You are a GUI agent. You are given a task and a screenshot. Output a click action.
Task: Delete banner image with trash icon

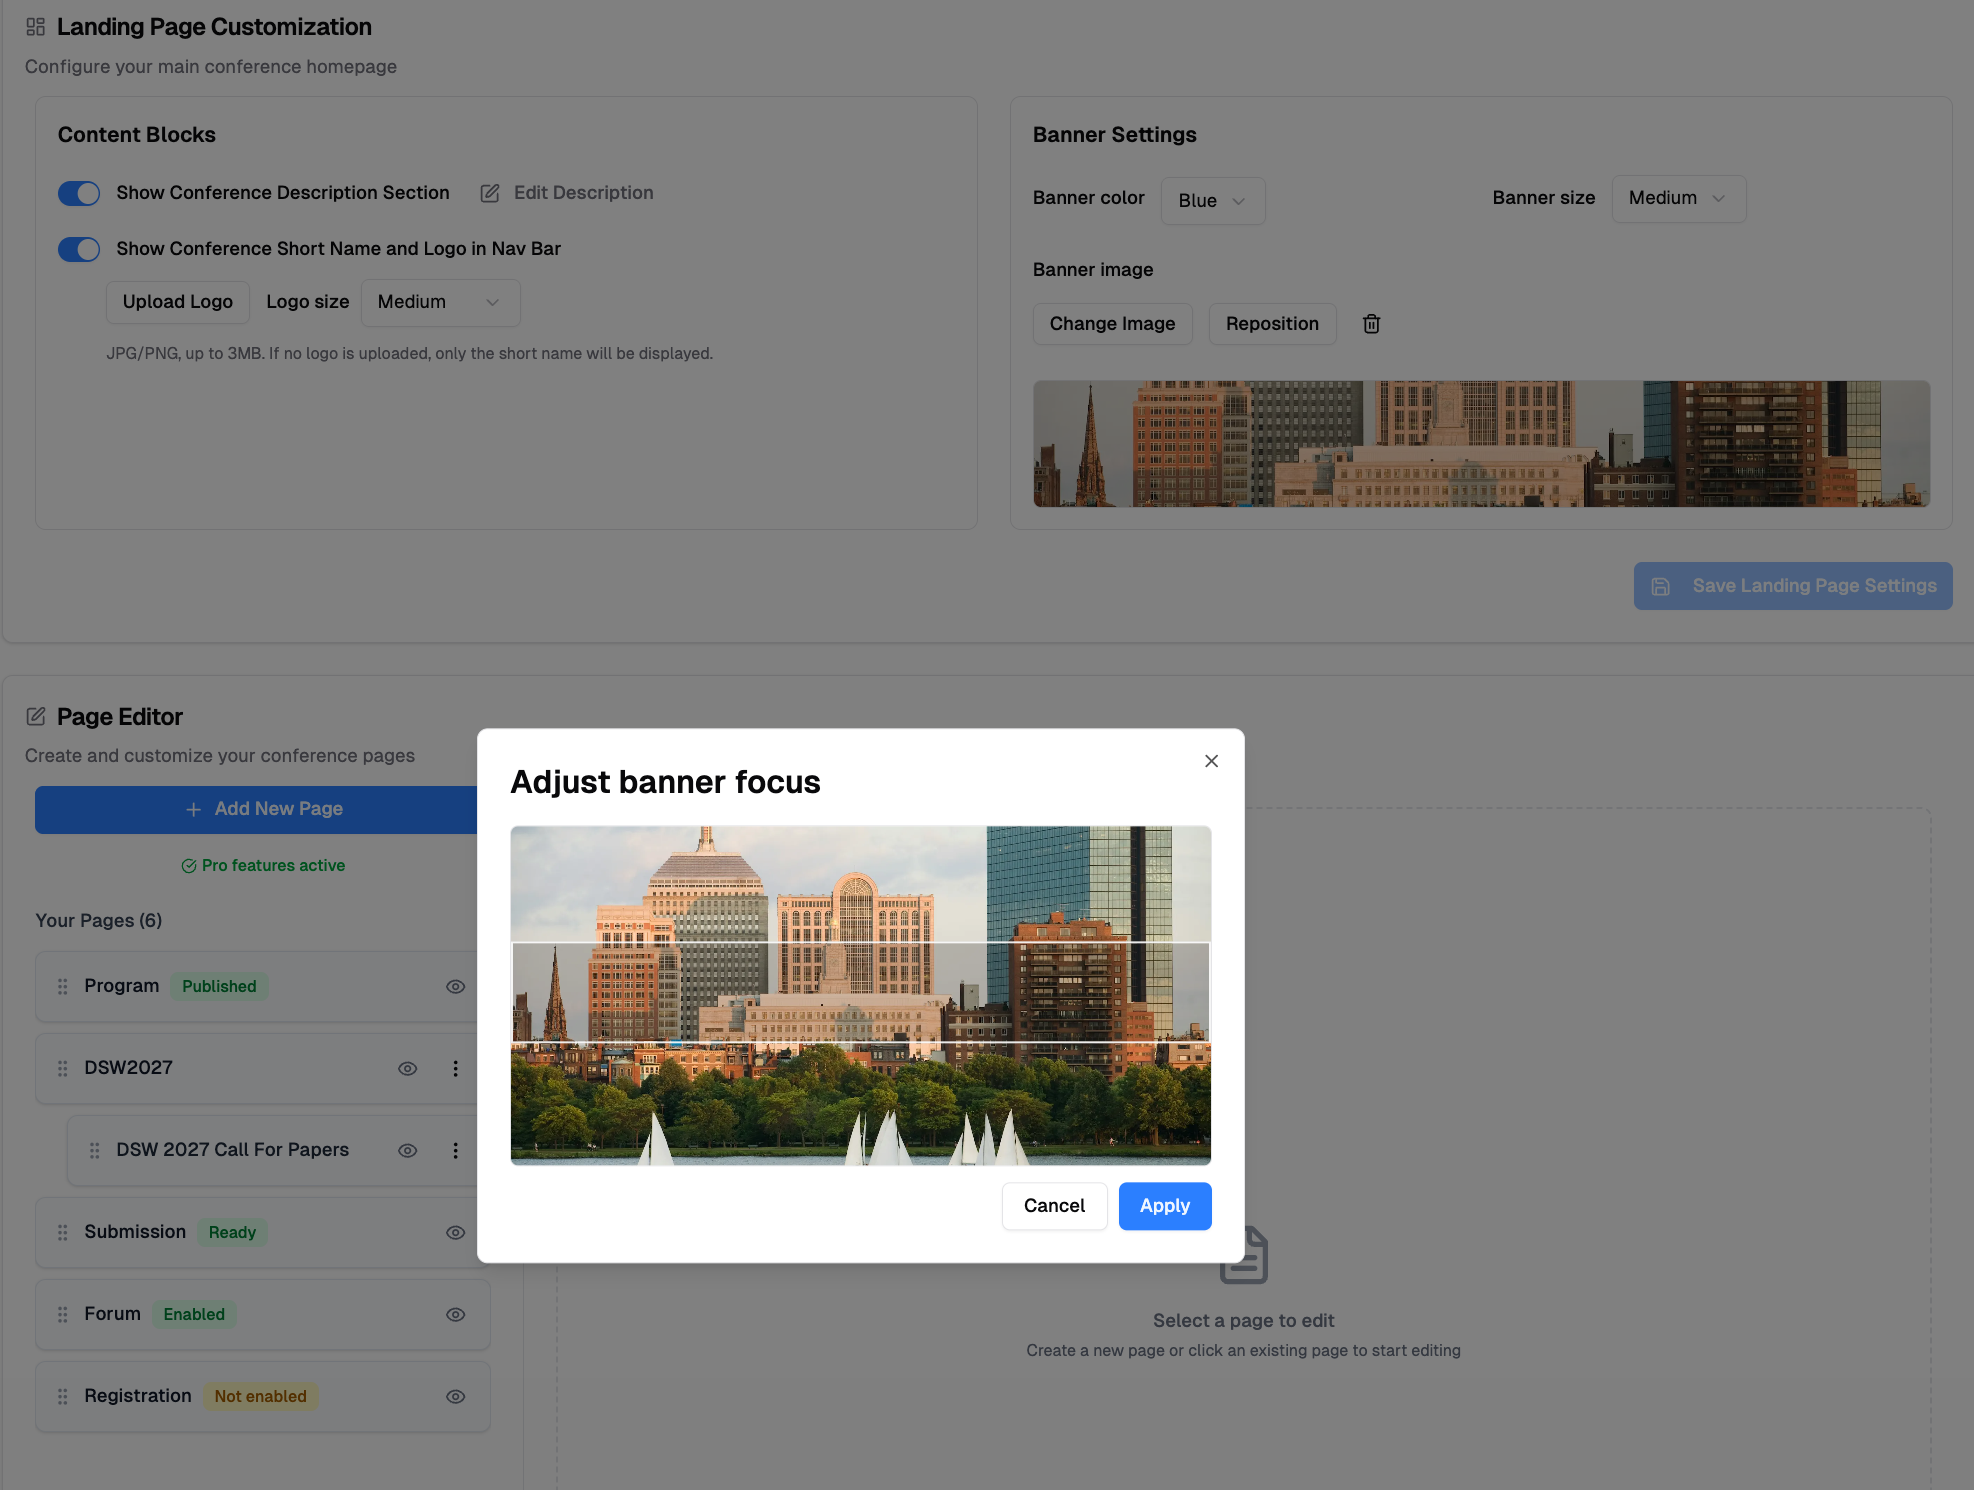point(1371,324)
